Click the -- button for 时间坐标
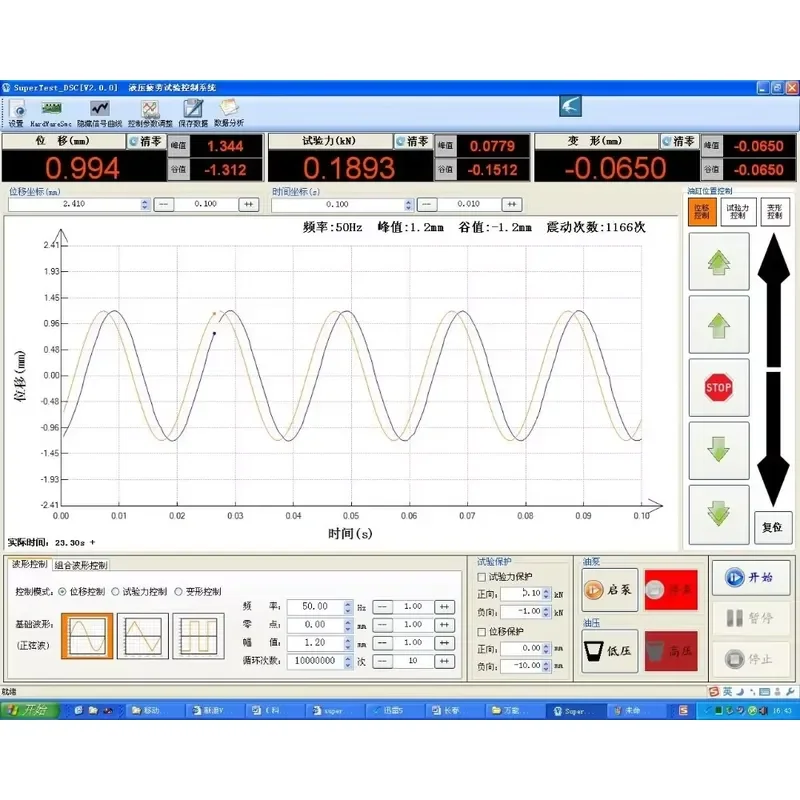 click(x=427, y=205)
